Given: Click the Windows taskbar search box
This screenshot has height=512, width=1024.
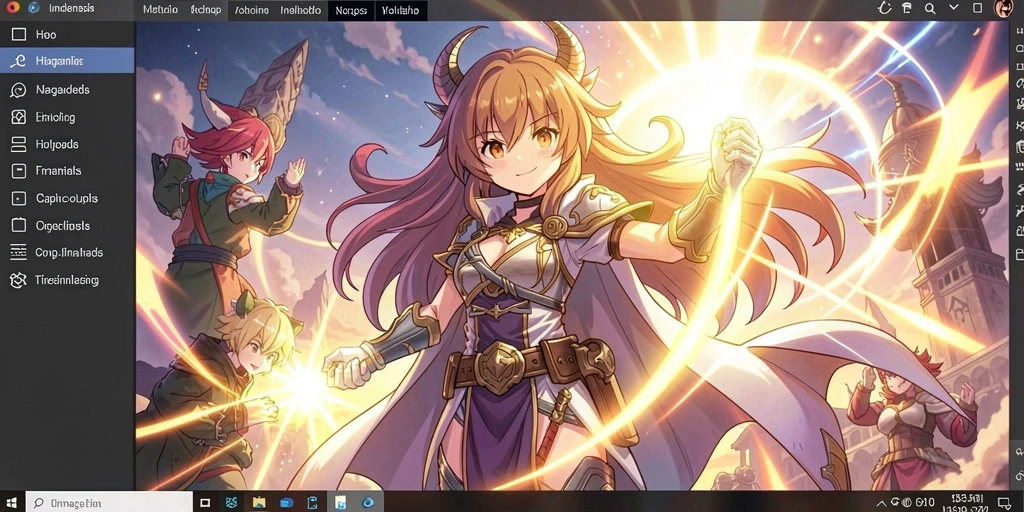Looking at the screenshot, I should pos(109,503).
